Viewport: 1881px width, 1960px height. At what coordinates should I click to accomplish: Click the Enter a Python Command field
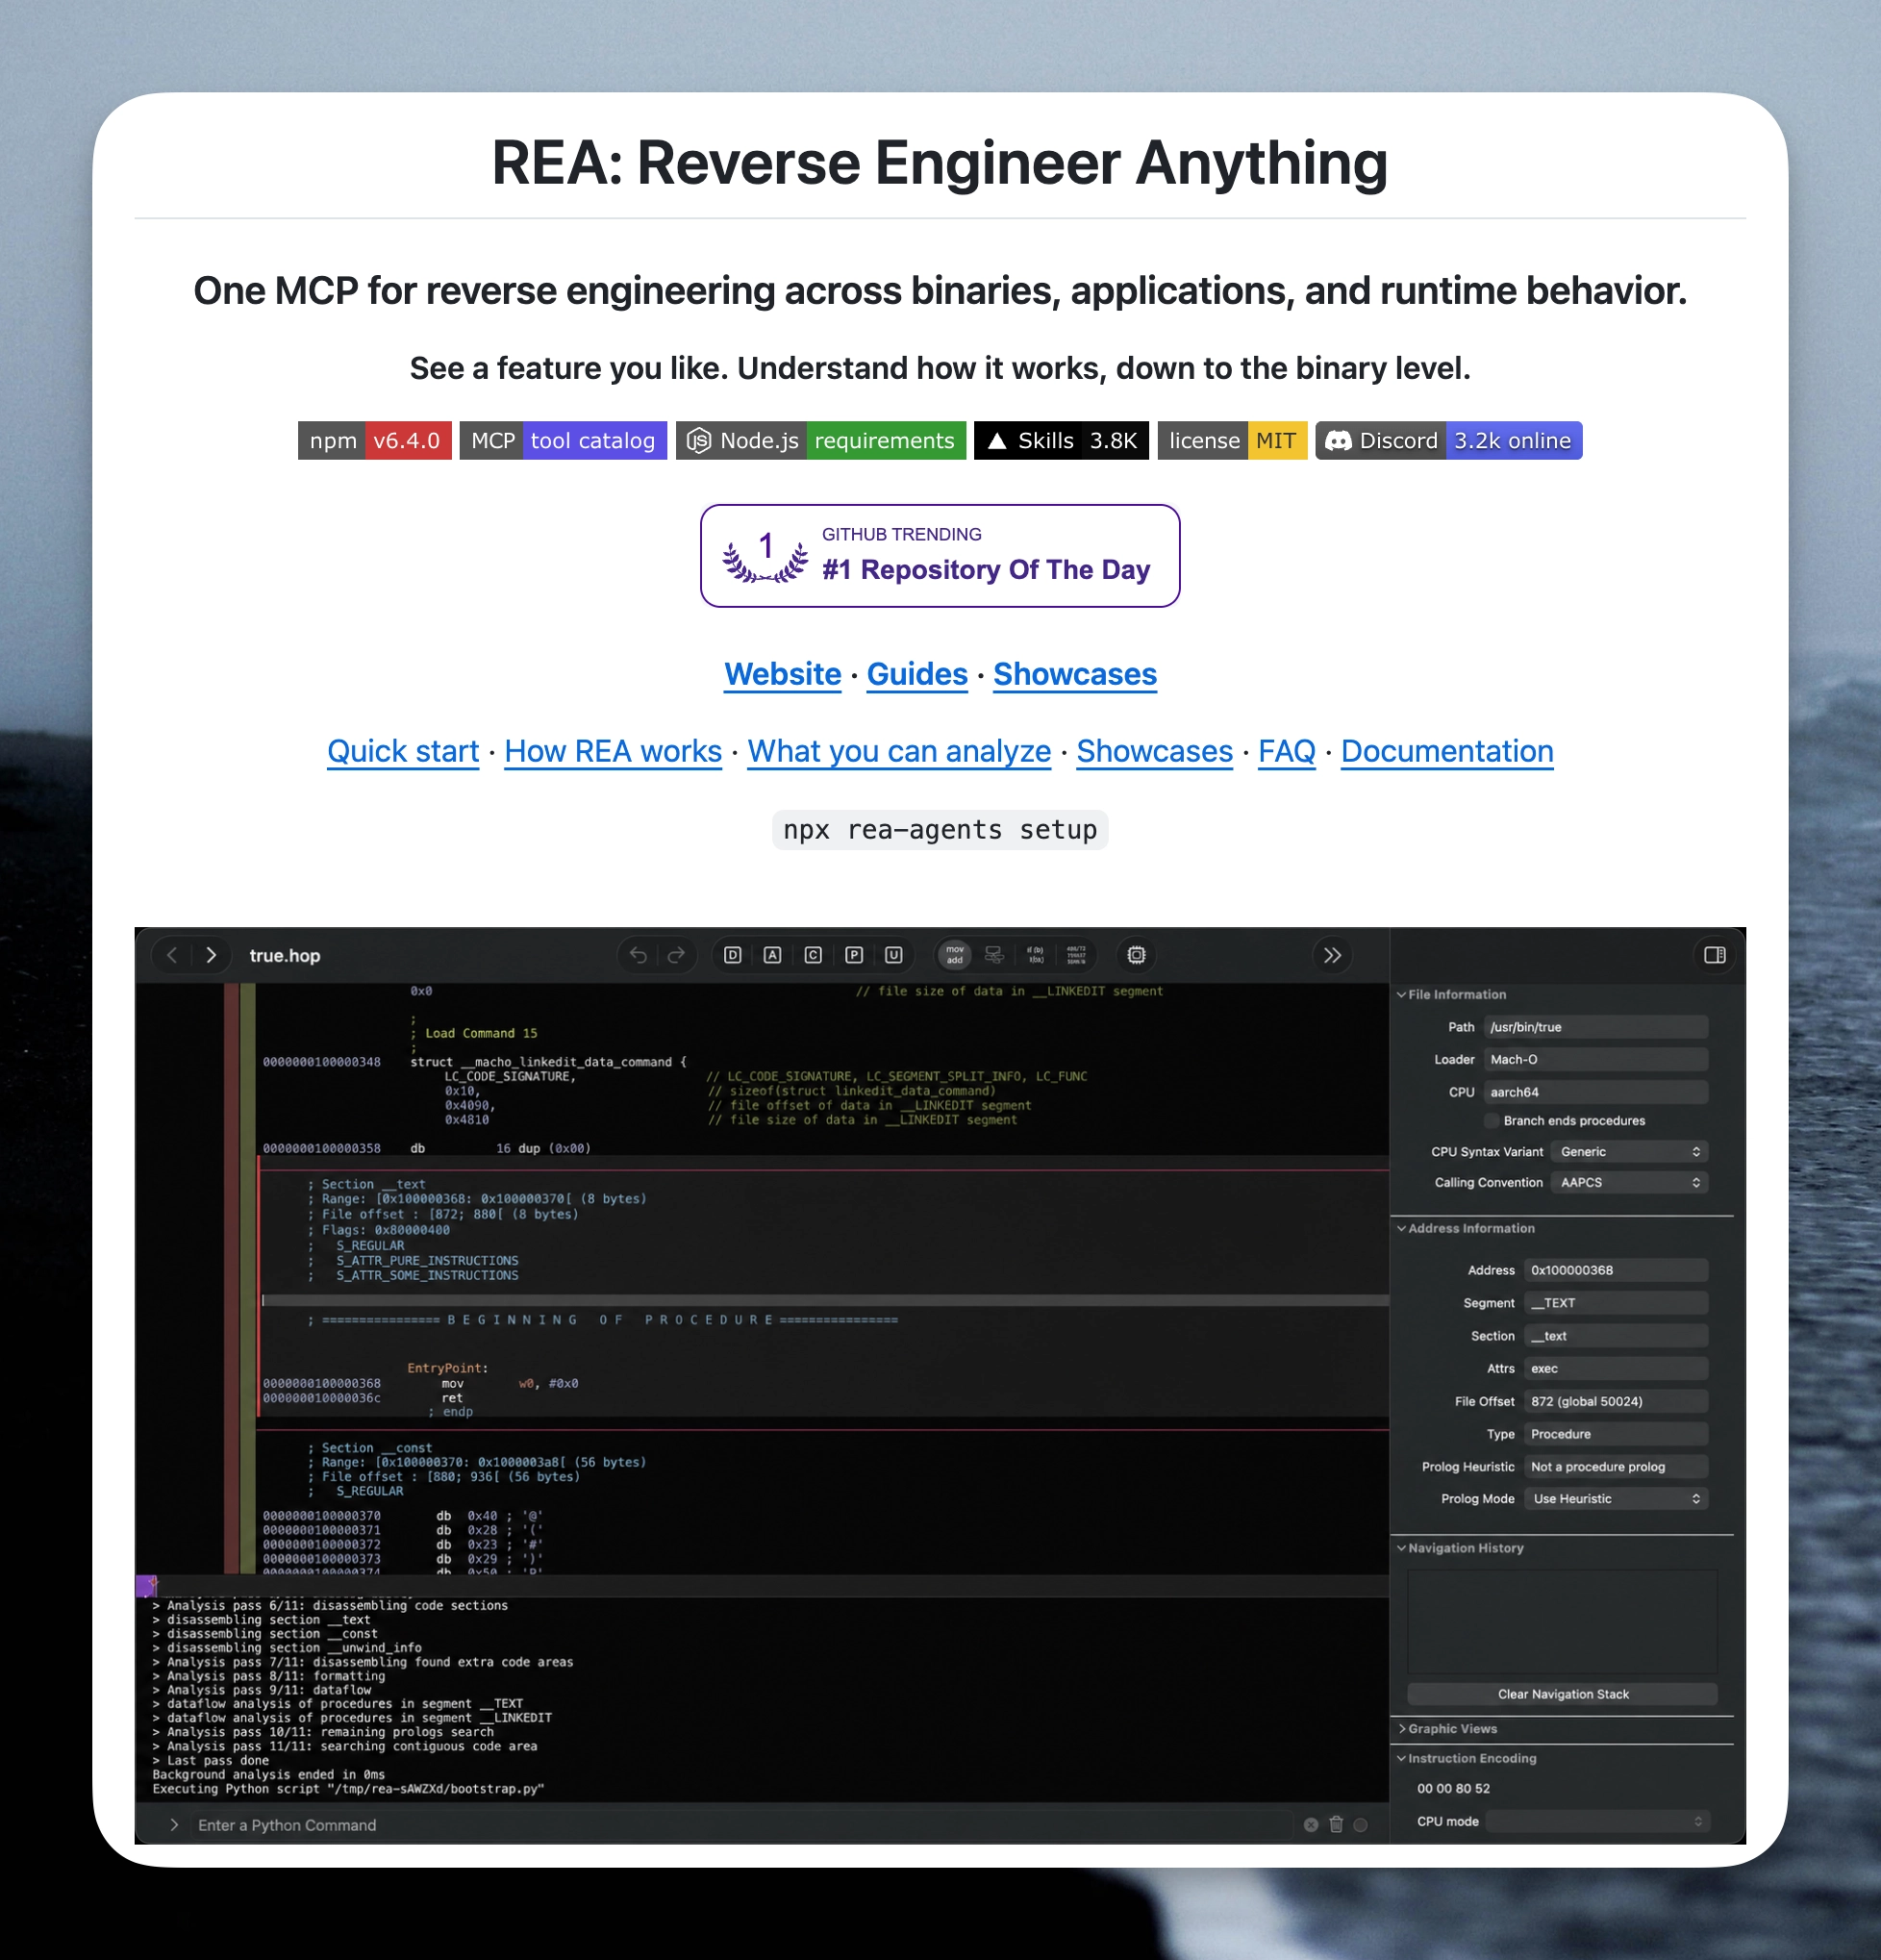point(740,1825)
